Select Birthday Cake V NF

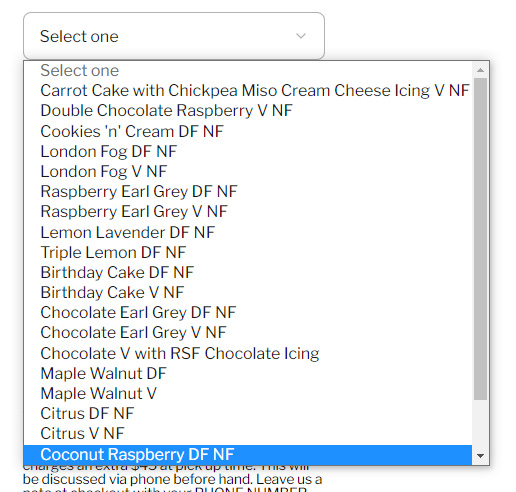[x=248, y=292]
